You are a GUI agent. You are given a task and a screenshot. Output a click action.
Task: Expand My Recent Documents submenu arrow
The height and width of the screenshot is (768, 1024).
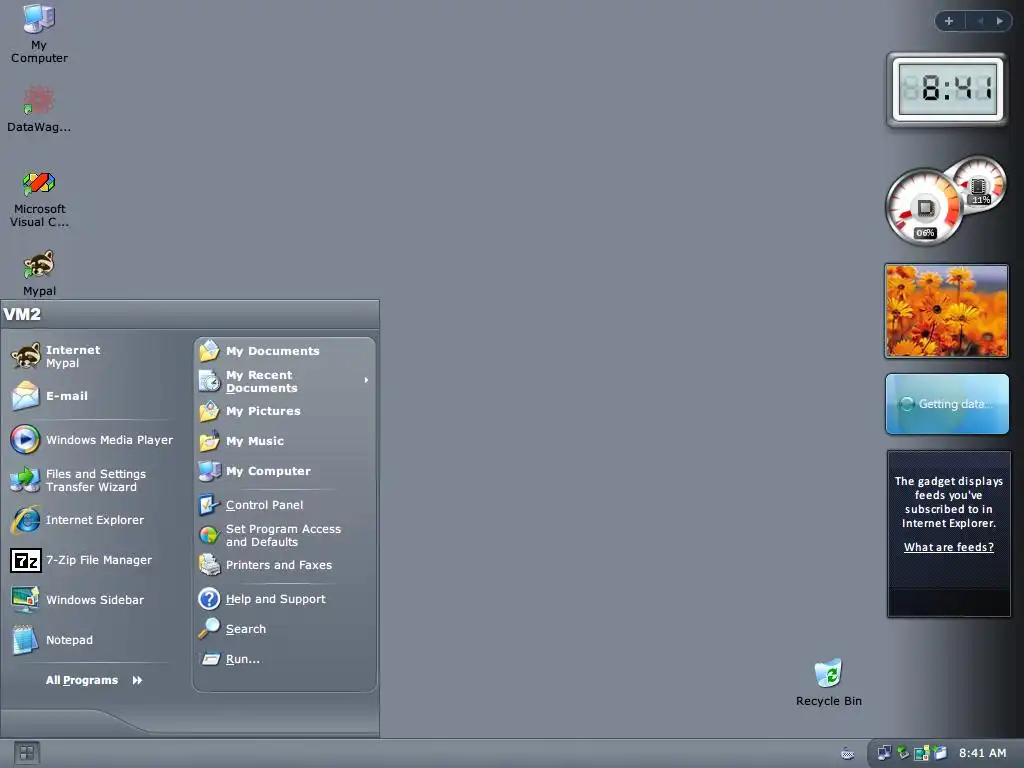click(x=366, y=380)
